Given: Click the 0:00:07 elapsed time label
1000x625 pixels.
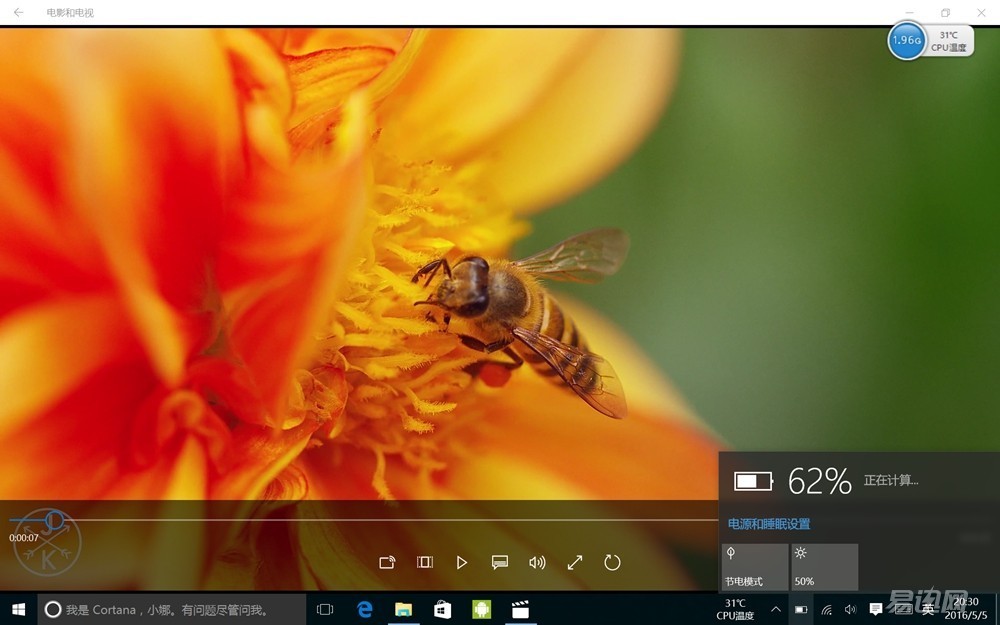Looking at the screenshot, I should (x=24, y=538).
